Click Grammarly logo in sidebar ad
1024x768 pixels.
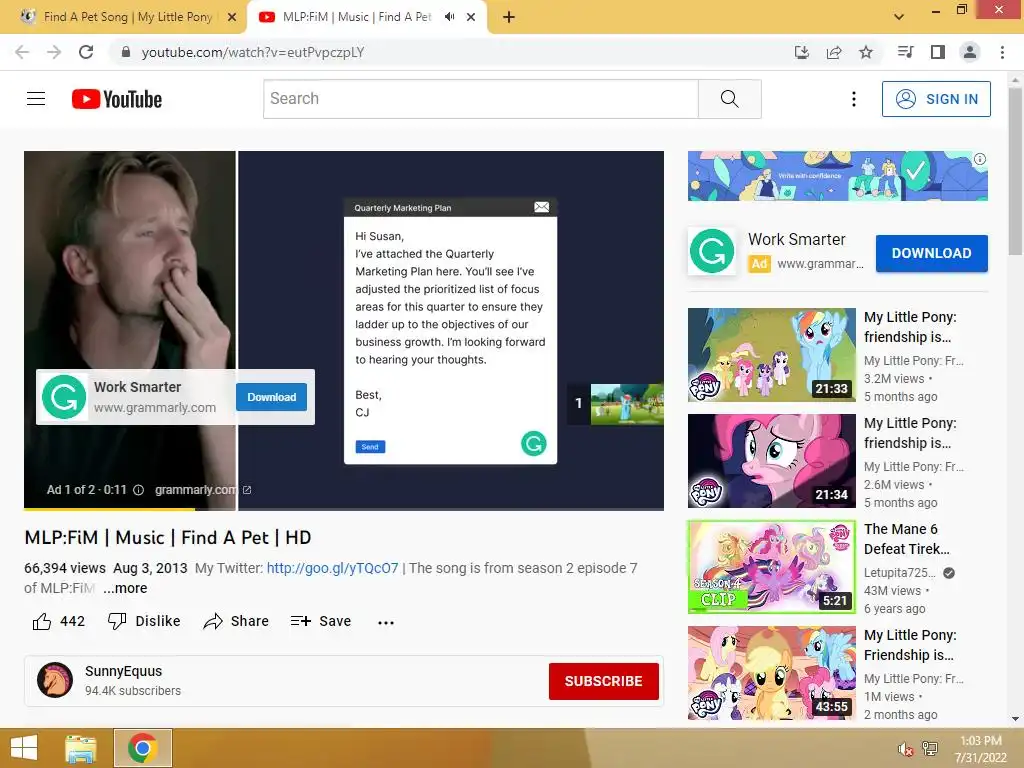pyautogui.click(x=712, y=251)
